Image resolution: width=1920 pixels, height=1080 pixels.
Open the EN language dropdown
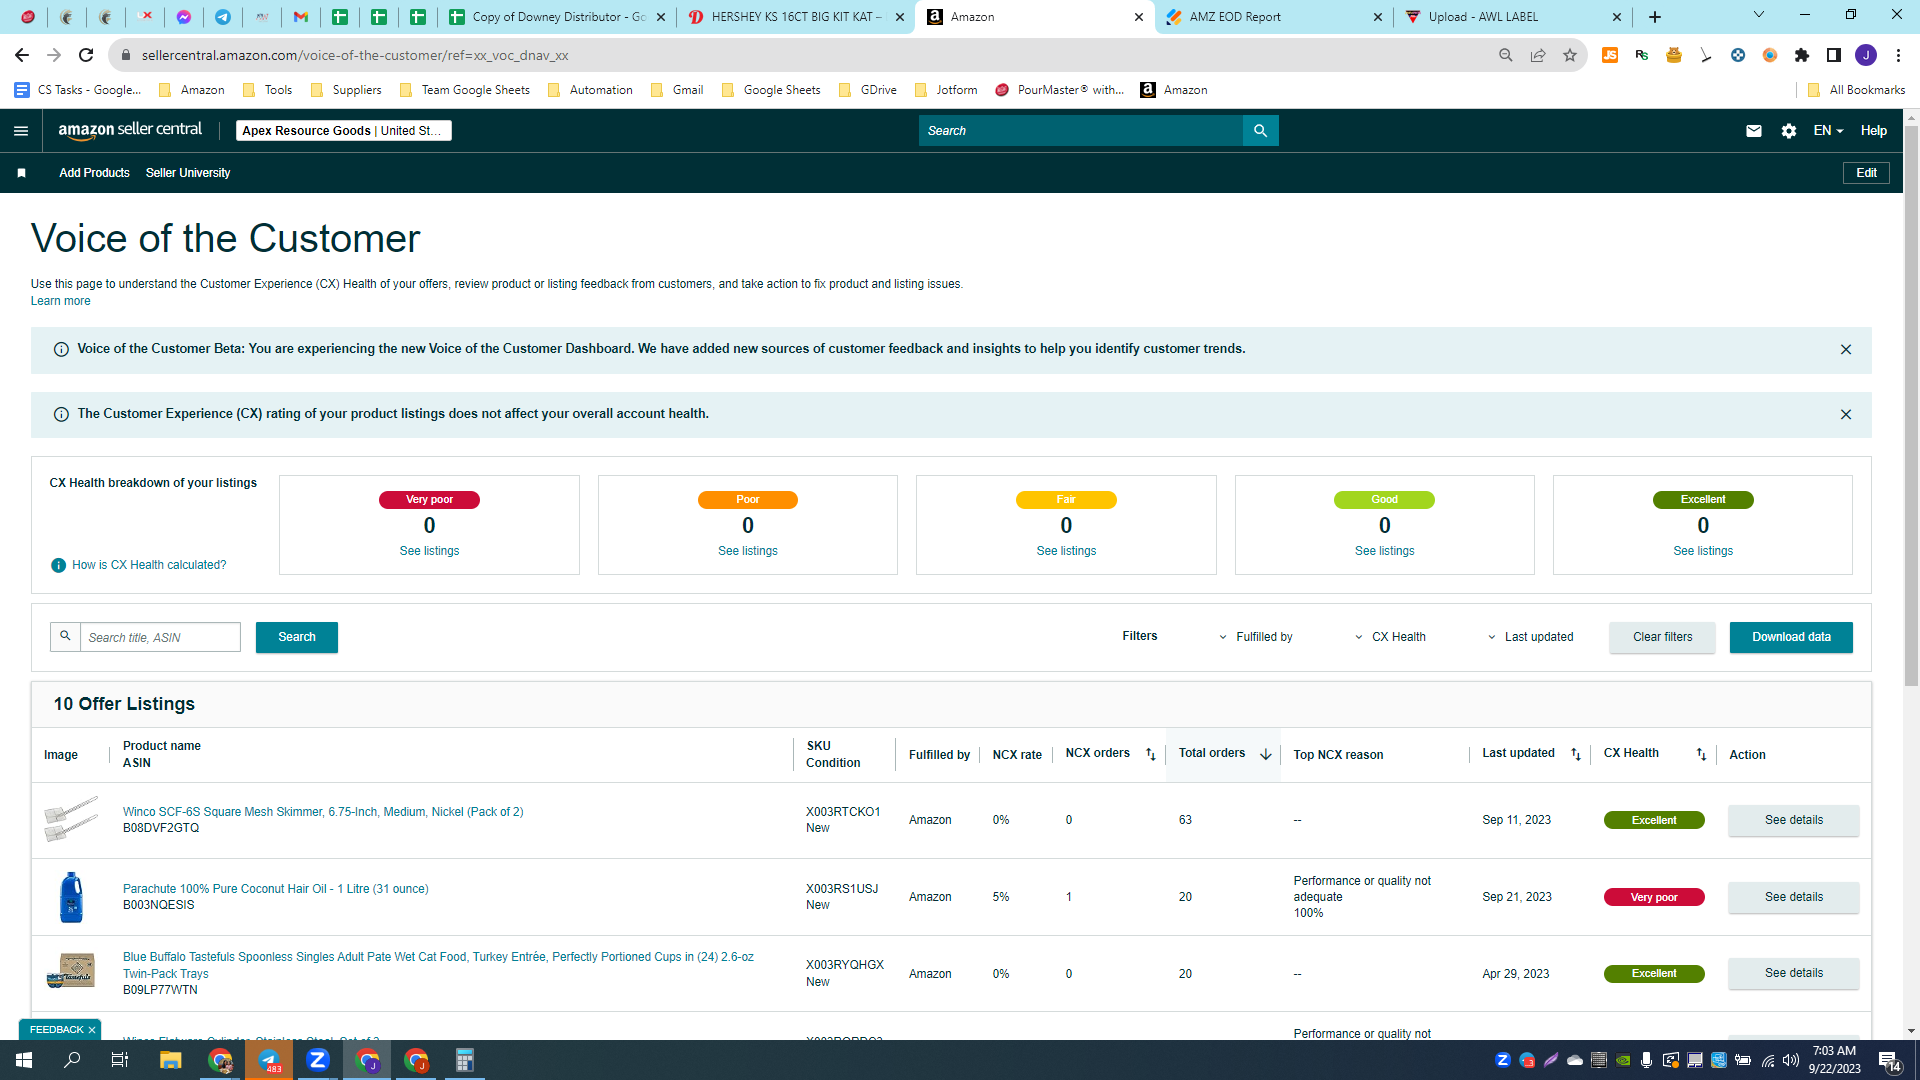pos(1828,131)
